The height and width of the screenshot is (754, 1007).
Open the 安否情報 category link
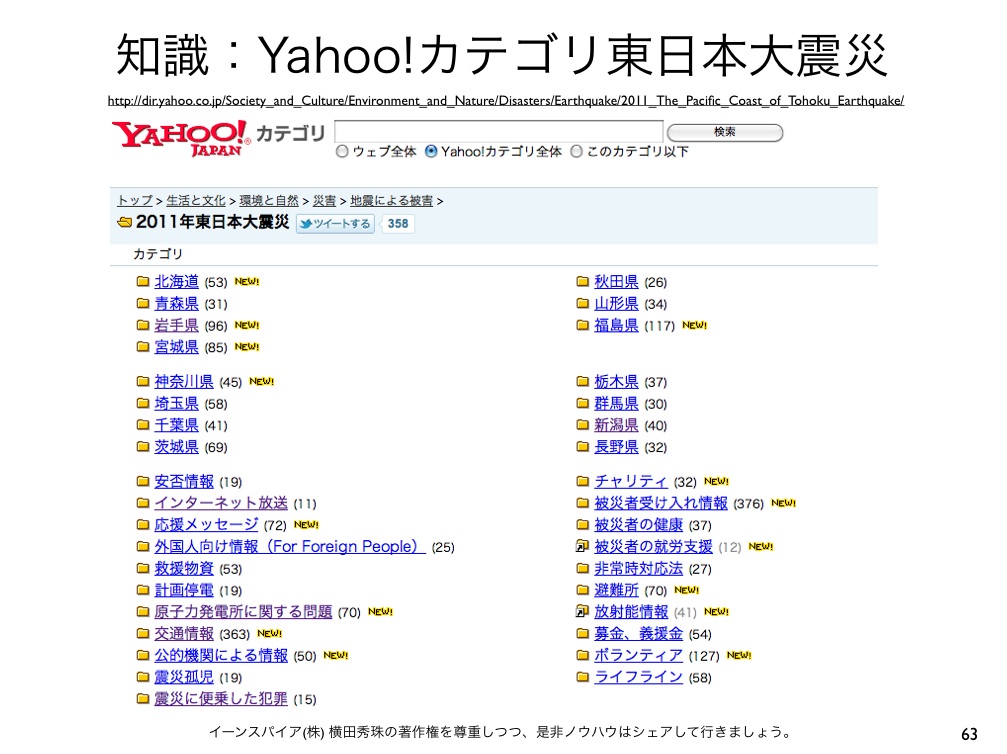click(x=184, y=481)
